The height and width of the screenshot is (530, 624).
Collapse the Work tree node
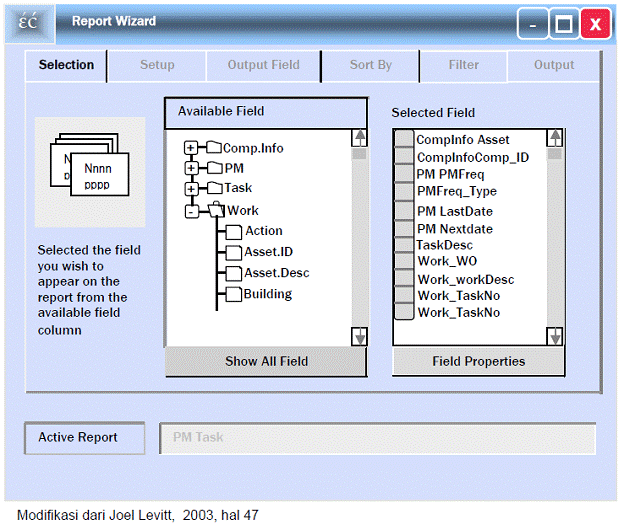[x=191, y=212]
